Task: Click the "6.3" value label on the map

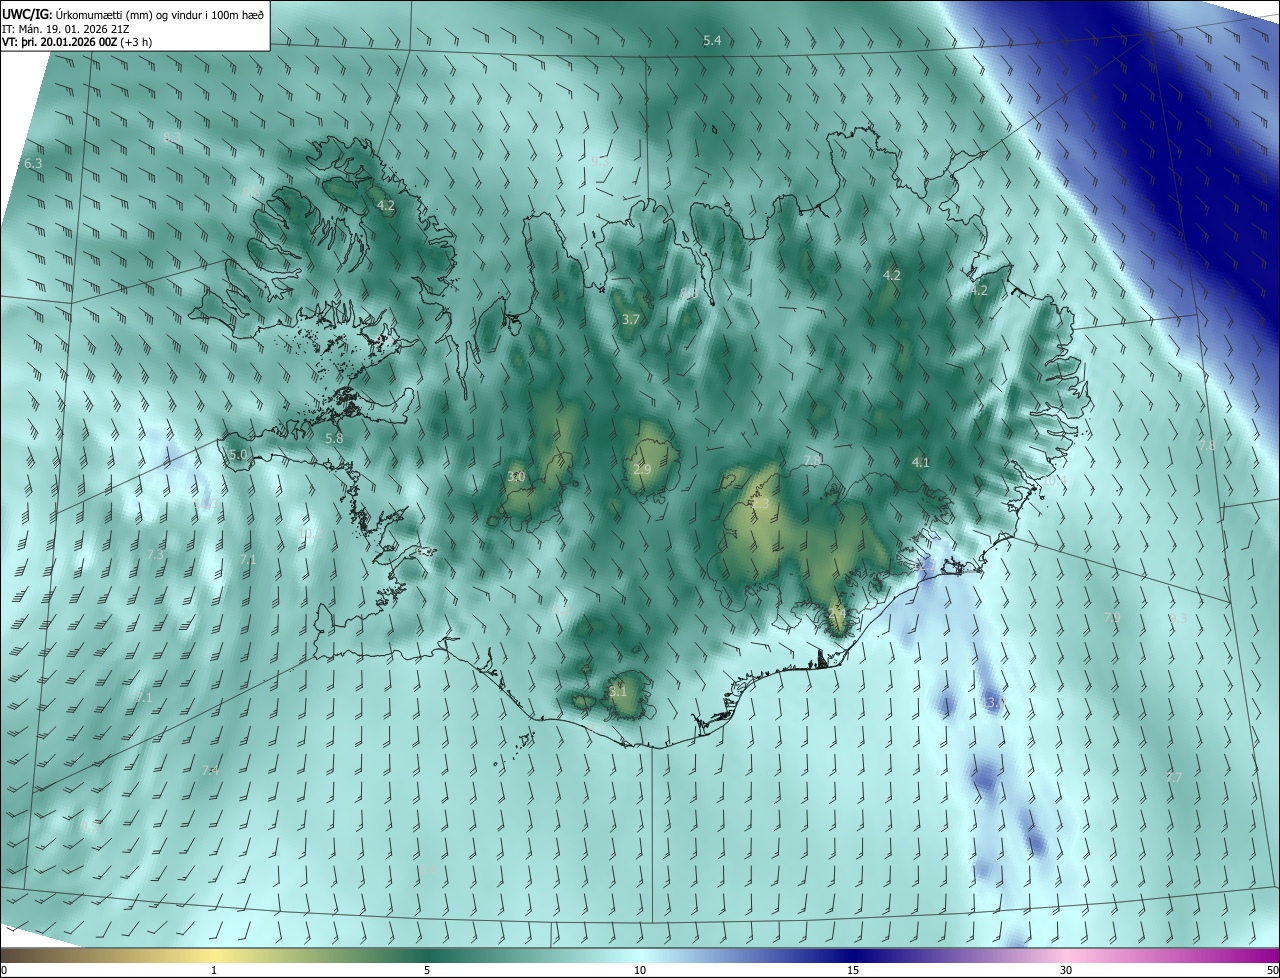Action: click(x=33, y=163)
